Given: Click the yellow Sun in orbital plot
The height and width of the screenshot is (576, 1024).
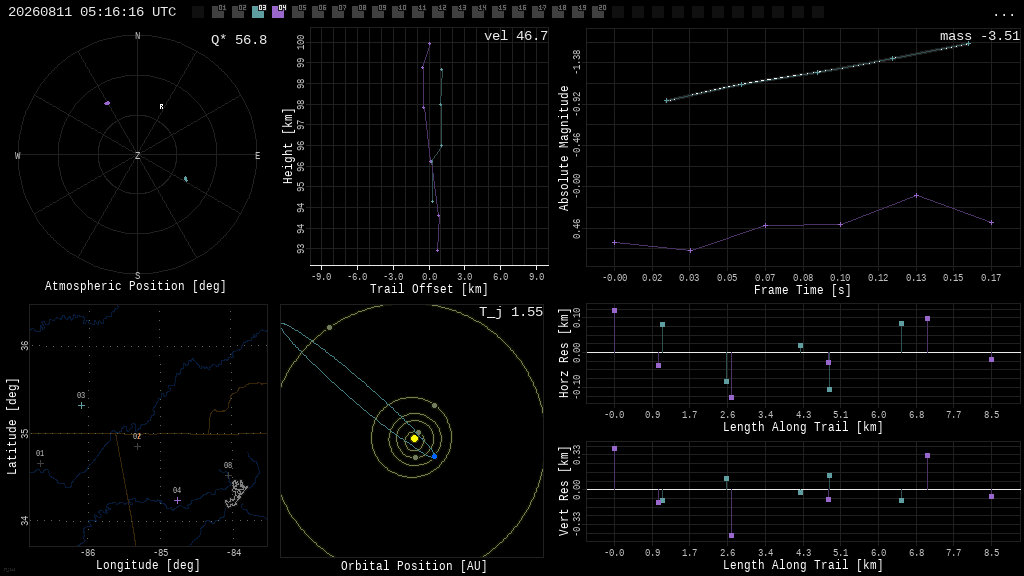Looking at the screenshot, I should [414, 438].
